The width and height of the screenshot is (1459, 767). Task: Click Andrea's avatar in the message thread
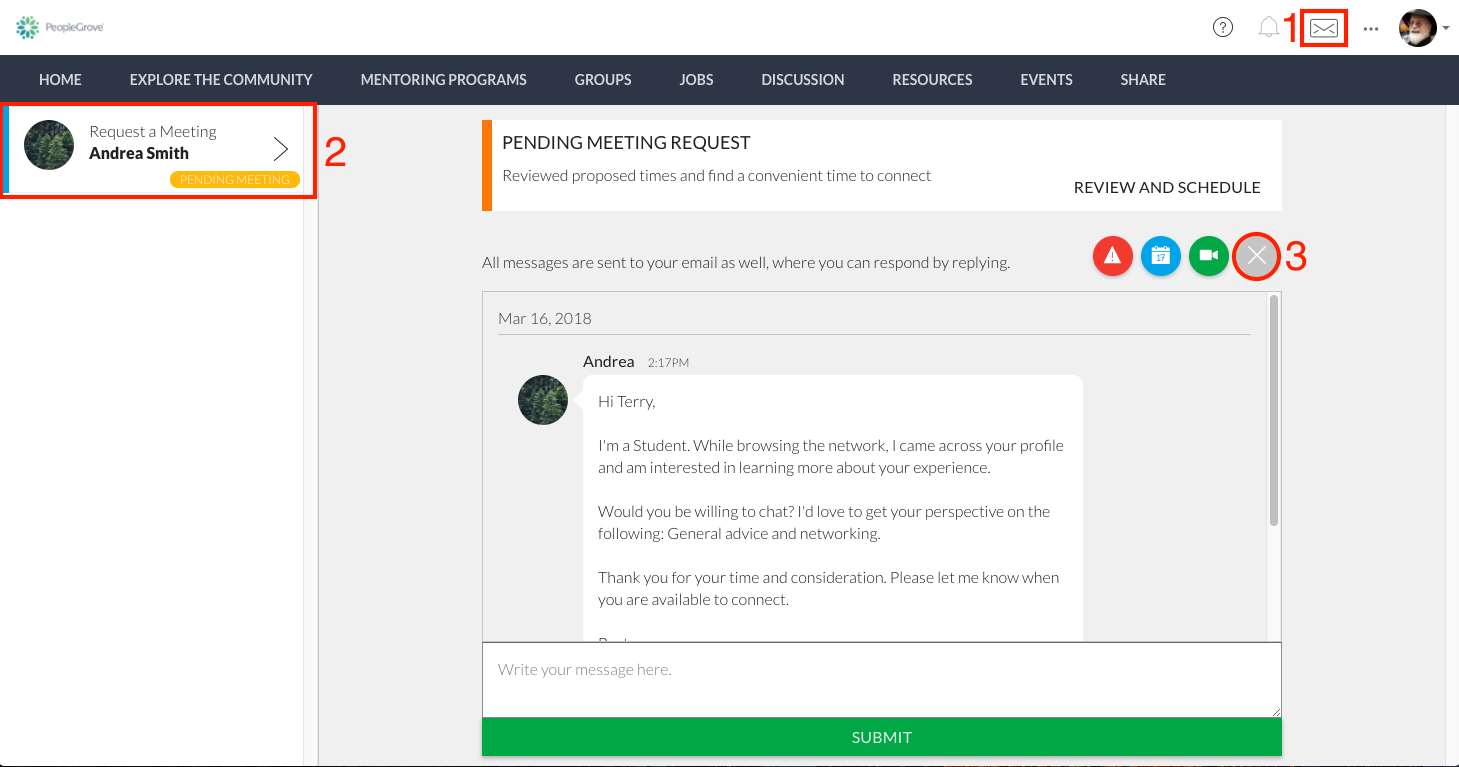tap(543, 400)
